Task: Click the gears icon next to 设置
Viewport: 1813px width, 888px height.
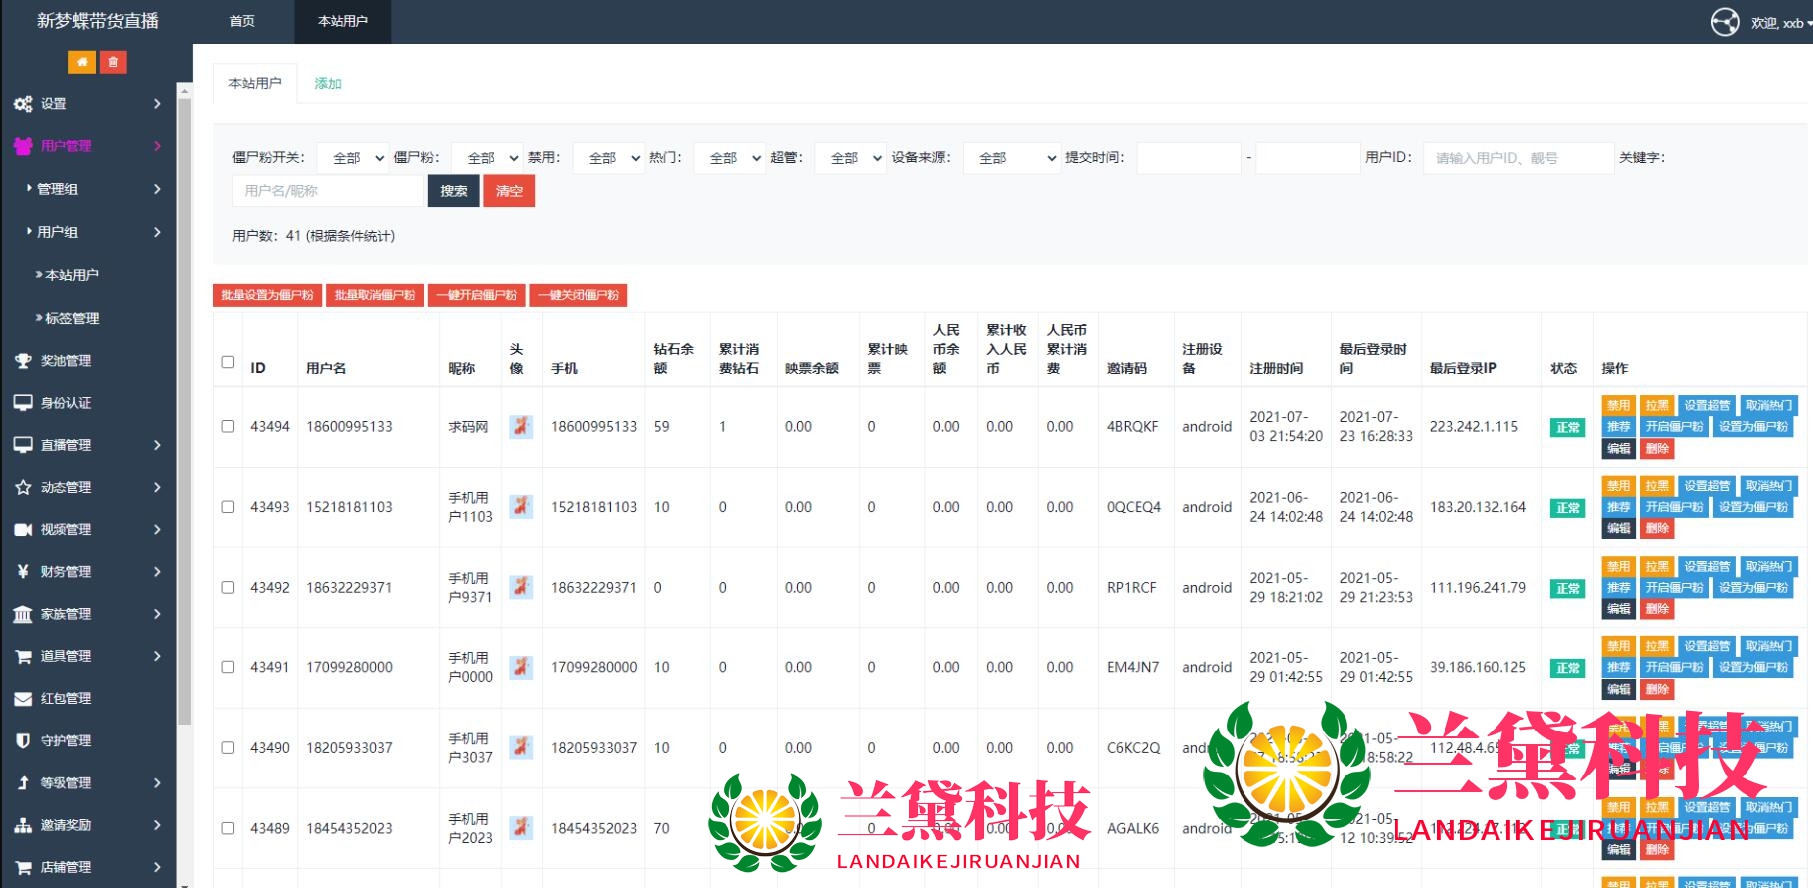Action: (x=23, y=104)
